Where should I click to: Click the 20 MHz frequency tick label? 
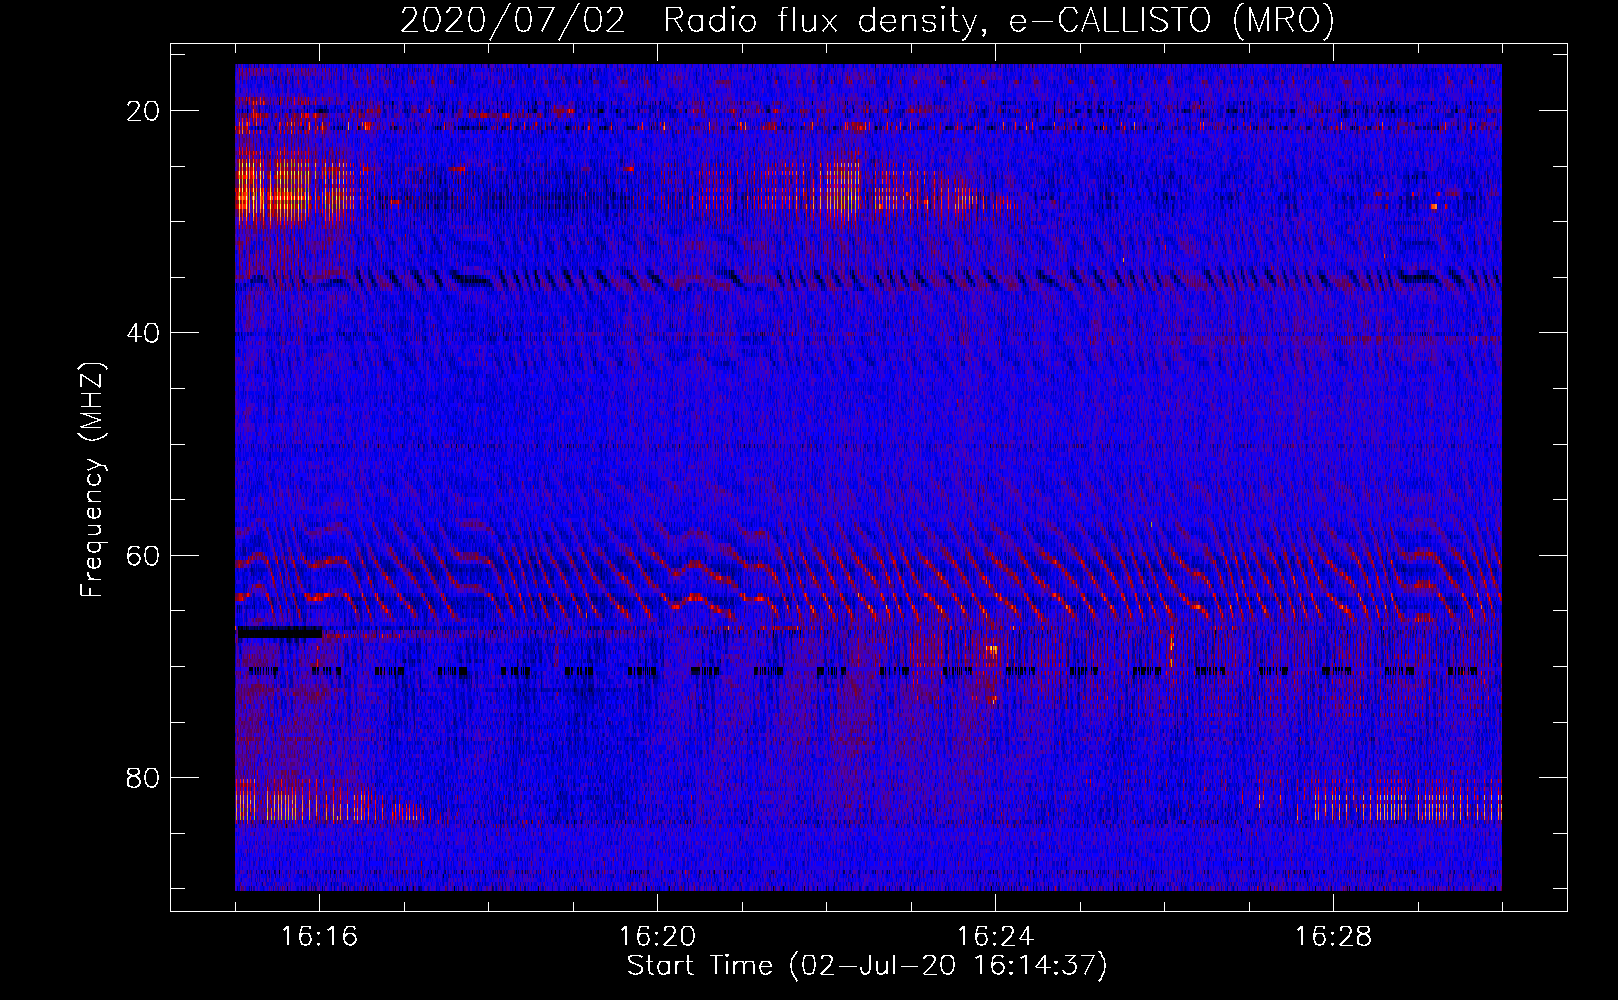[x=143, y=111]
